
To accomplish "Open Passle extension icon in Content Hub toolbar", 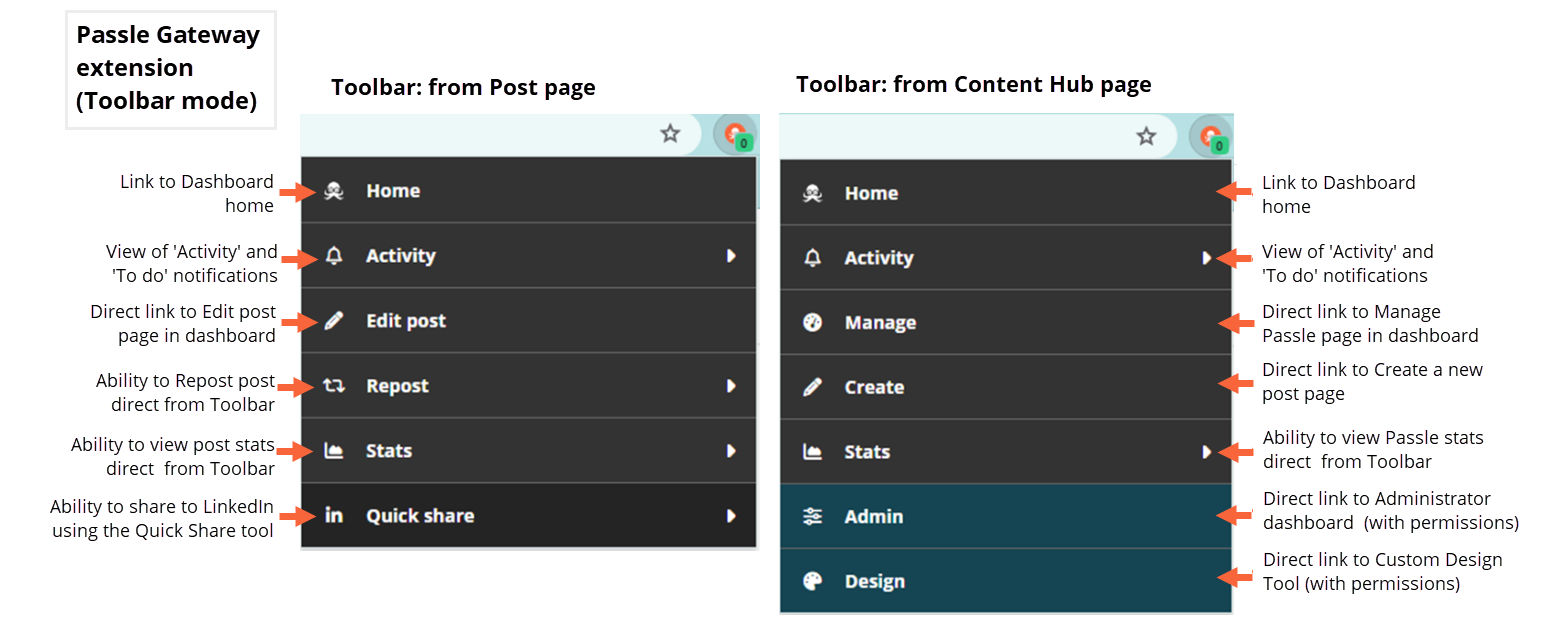I will coord(1211,137).
